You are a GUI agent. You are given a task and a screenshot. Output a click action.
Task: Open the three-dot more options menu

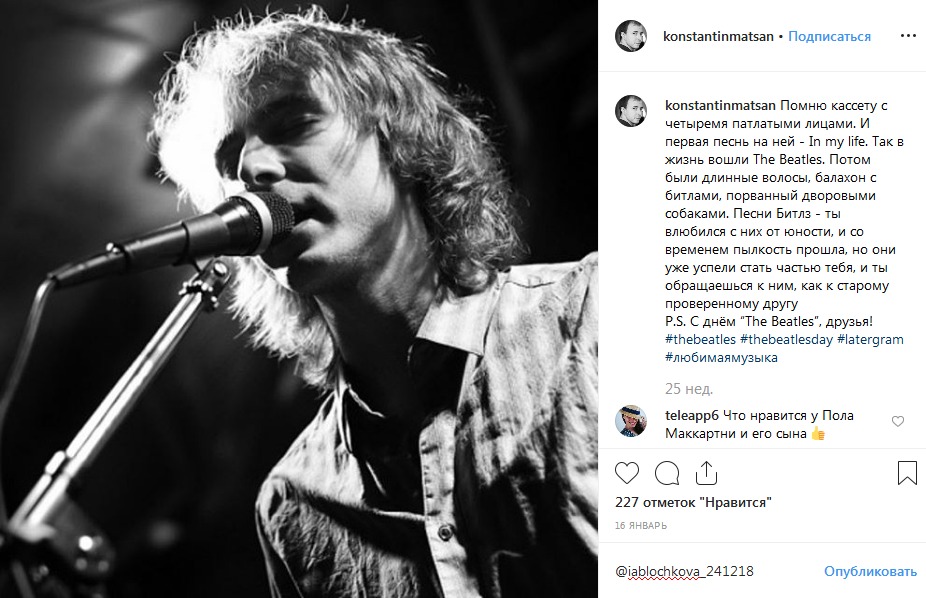908,36
